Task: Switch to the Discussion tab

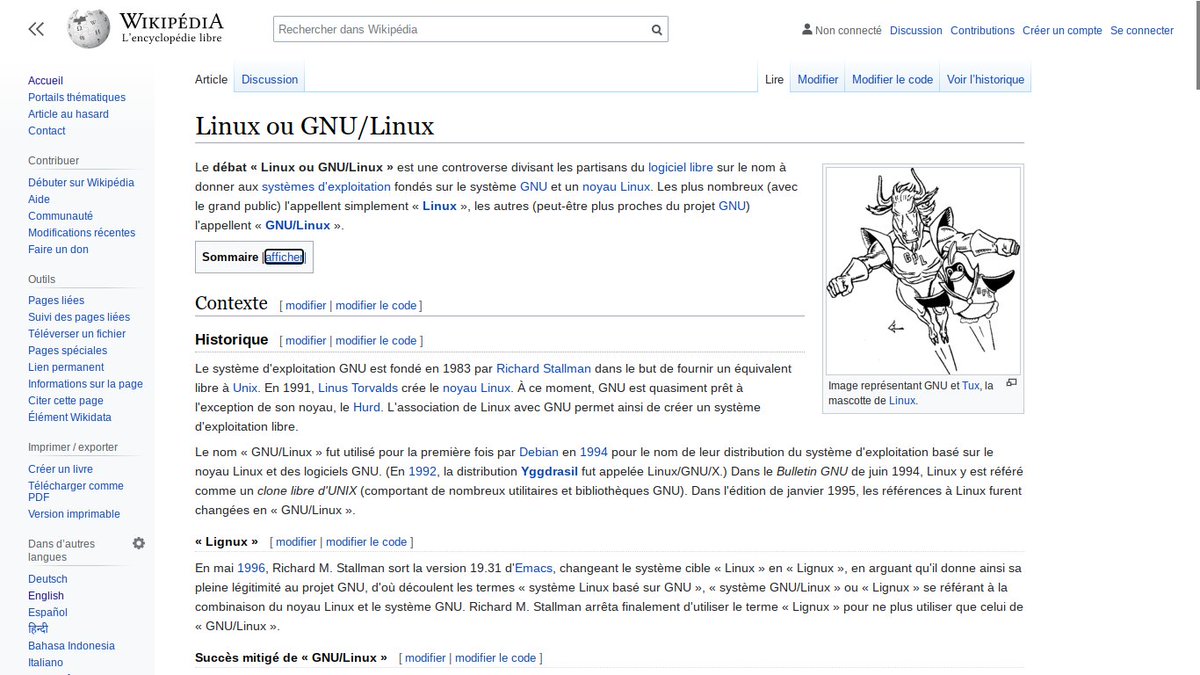Action: [268, 79]
